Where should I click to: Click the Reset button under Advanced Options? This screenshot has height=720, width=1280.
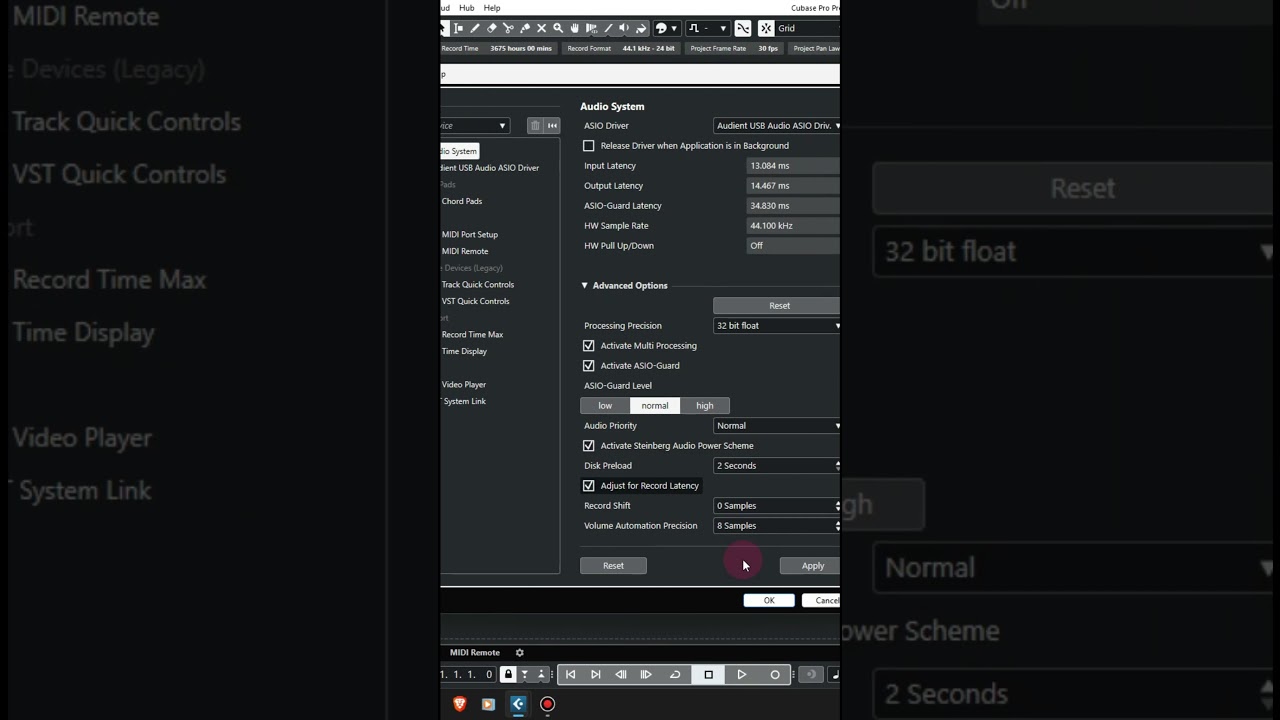(776, 305)
